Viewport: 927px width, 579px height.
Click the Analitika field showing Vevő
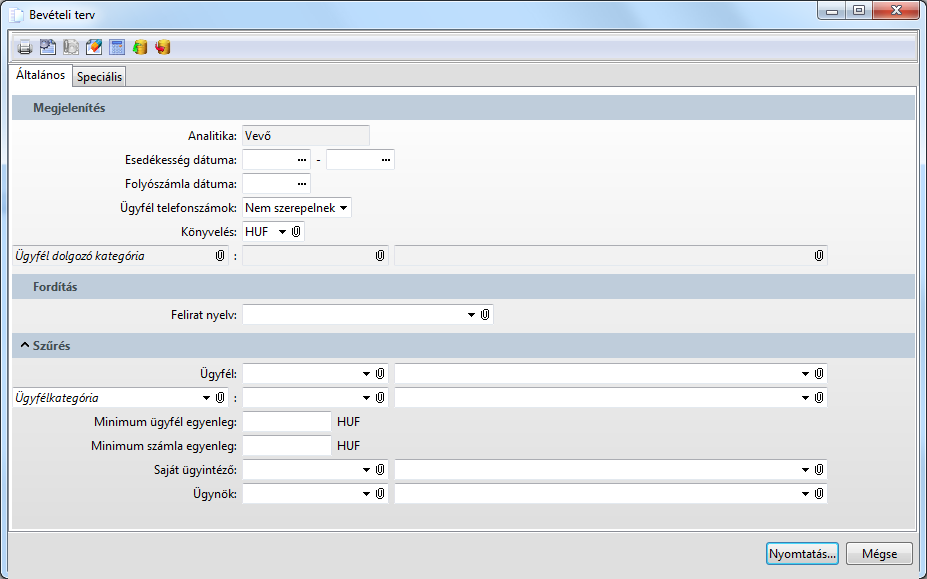point(306,135)
